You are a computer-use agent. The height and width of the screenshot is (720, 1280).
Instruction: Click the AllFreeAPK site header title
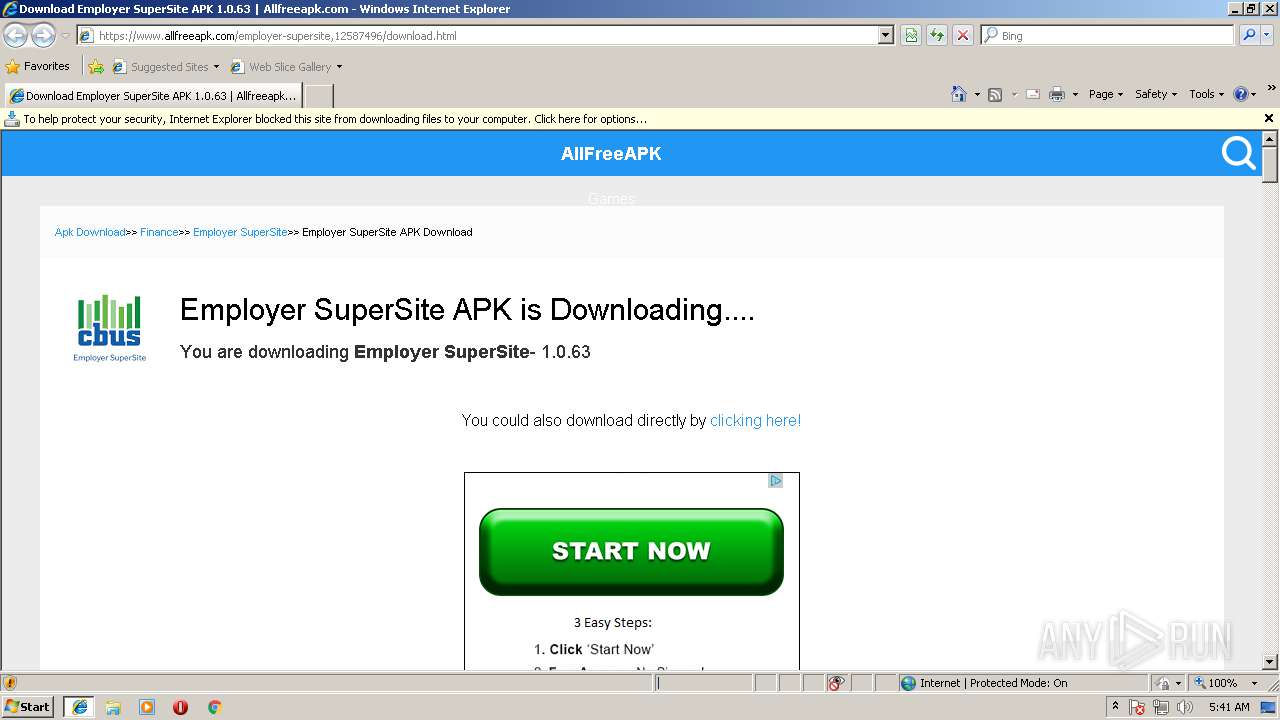[x=611, y=154]
